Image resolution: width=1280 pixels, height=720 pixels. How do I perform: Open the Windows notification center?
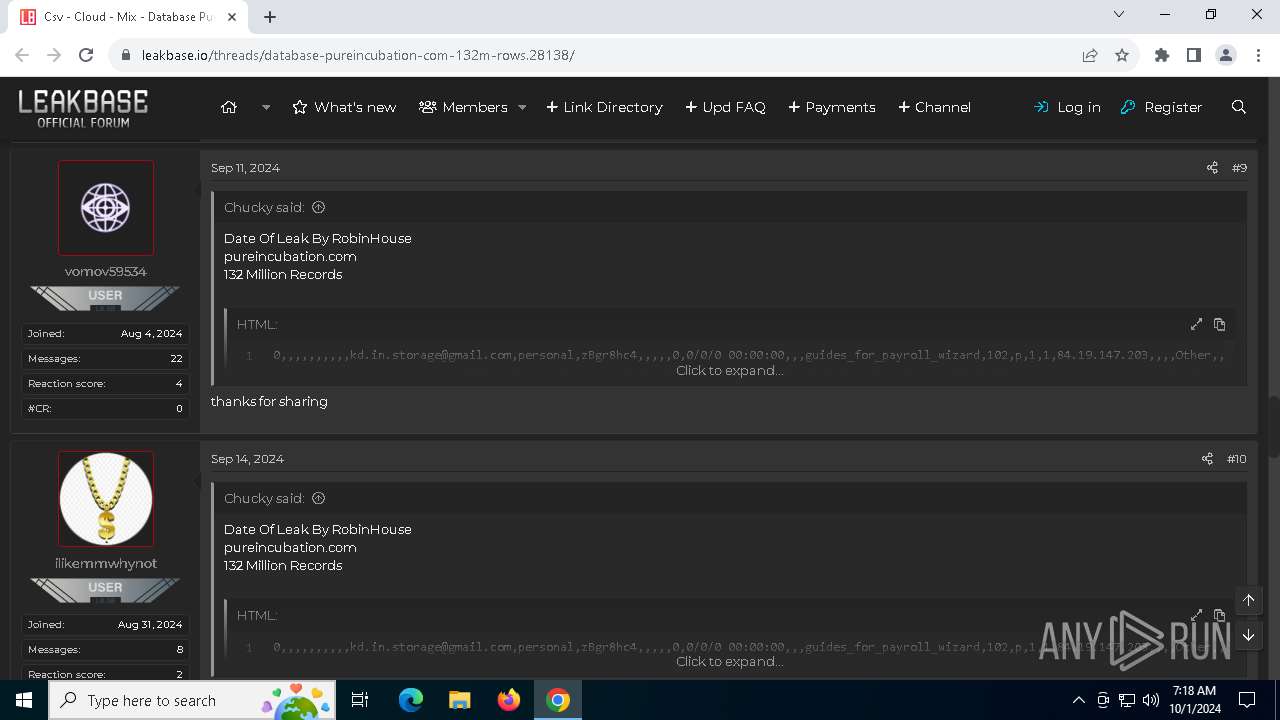coord(1248,700)
